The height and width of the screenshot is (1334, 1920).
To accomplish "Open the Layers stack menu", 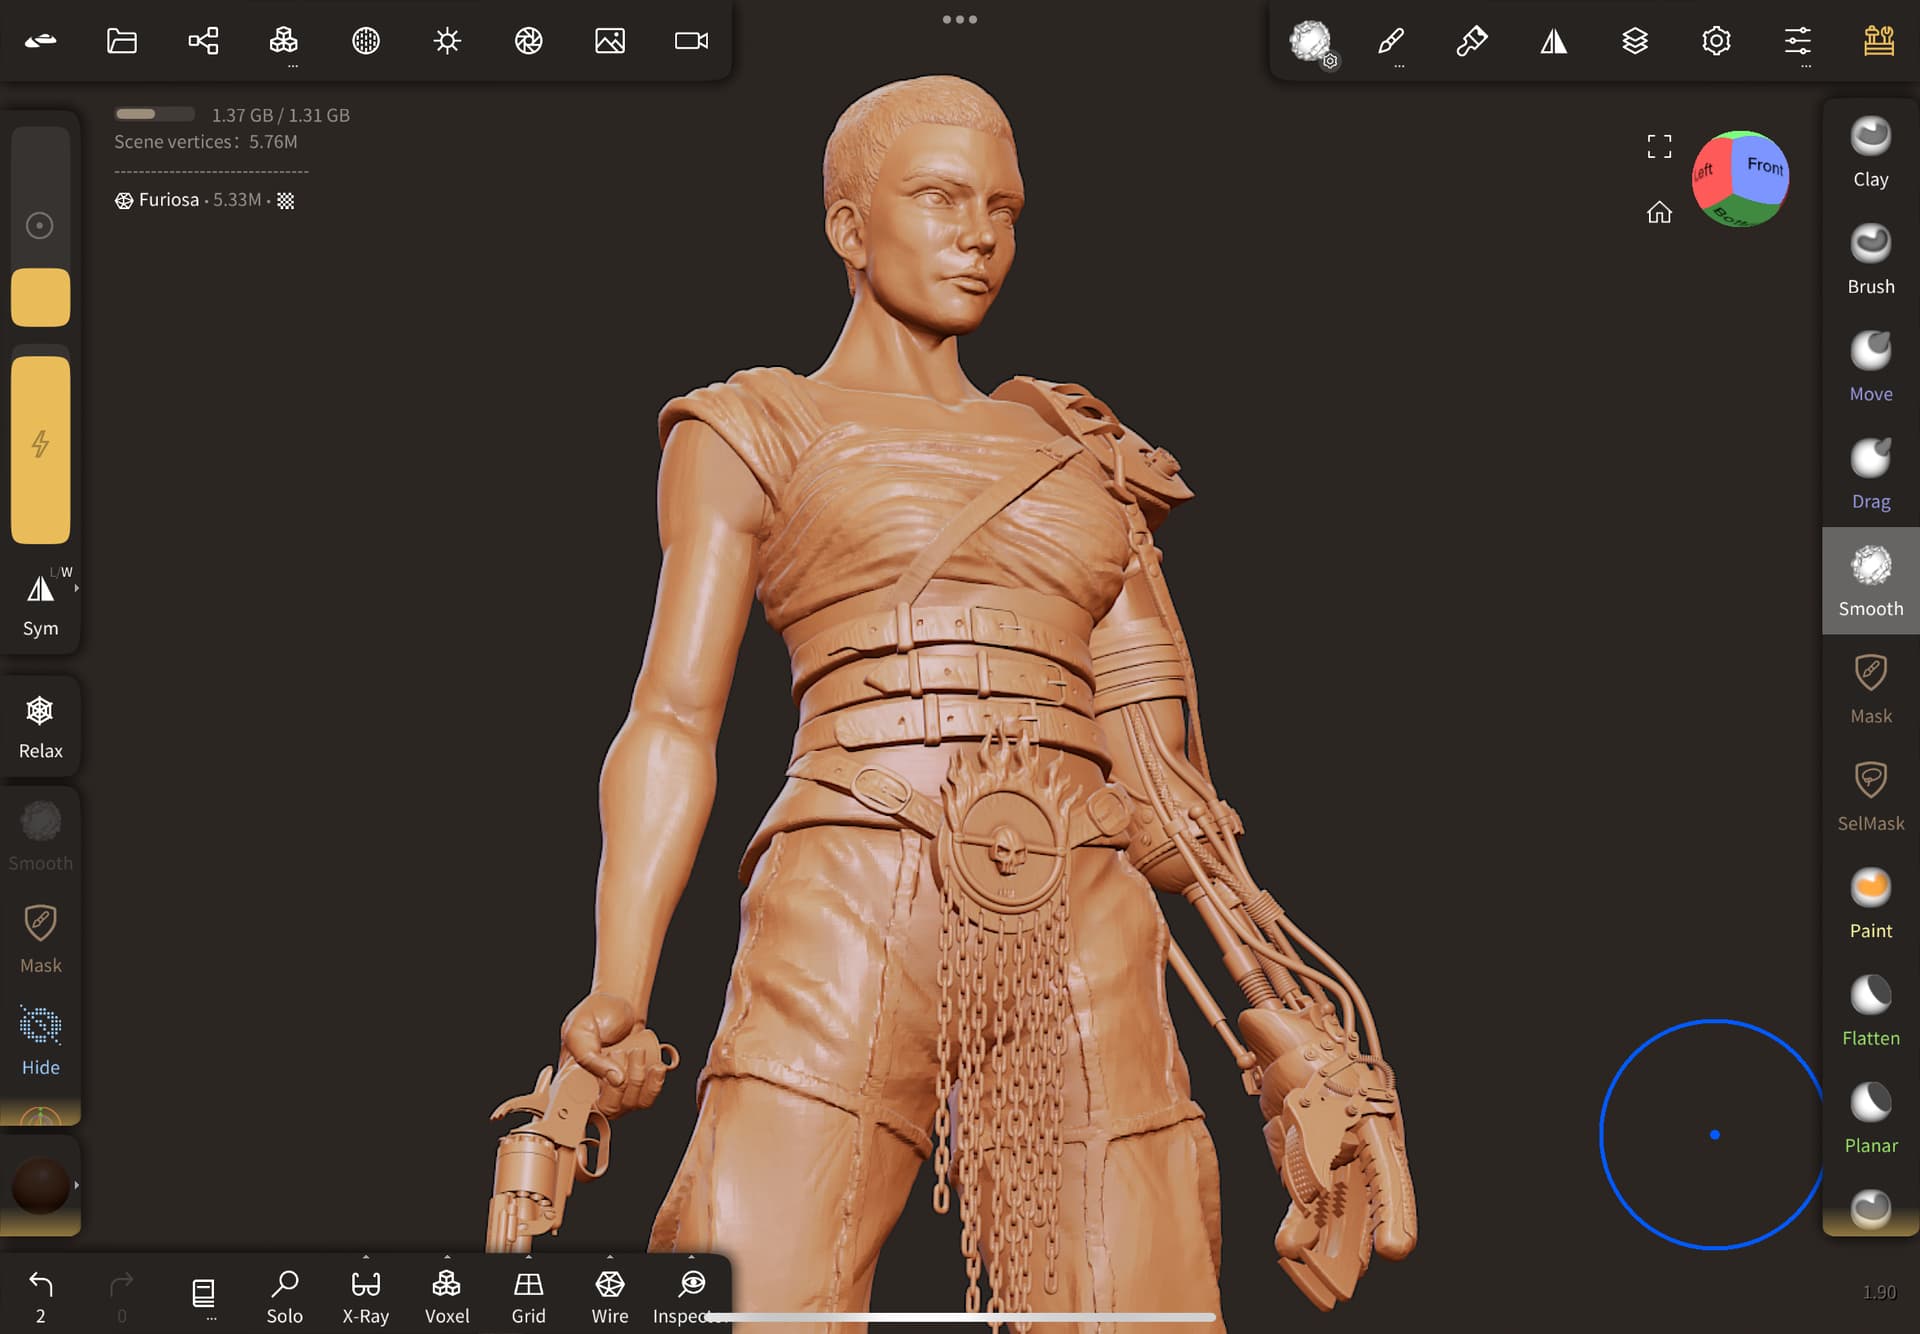I will click(x=1635, y=41).
